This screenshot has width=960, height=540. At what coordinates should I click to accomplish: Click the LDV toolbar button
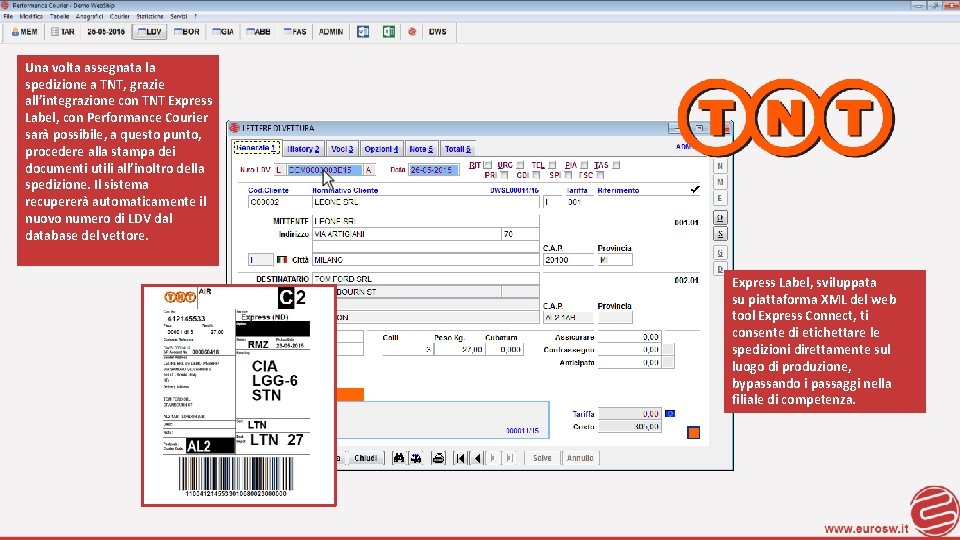150,32
